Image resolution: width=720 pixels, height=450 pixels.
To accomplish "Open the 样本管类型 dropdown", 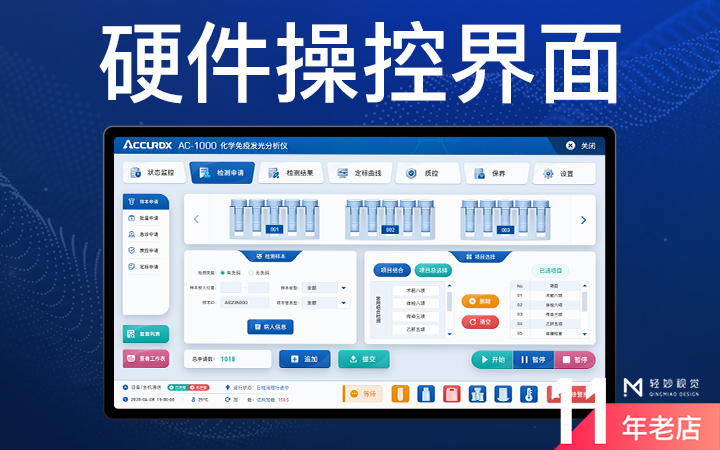I will point(326,303).
